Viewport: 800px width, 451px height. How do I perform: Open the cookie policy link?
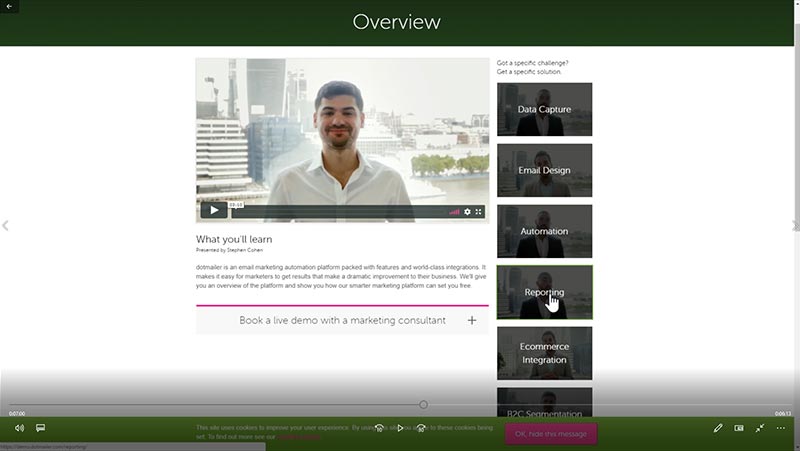click(299, 437)
